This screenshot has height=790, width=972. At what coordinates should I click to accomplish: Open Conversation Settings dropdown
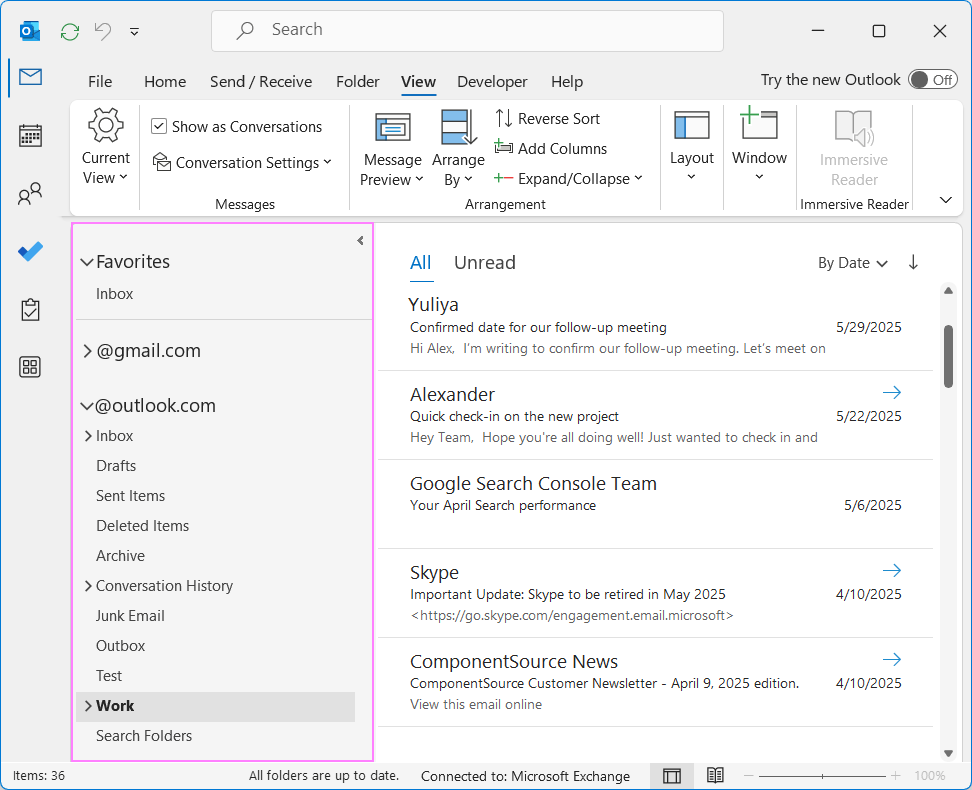click(242, 162)
